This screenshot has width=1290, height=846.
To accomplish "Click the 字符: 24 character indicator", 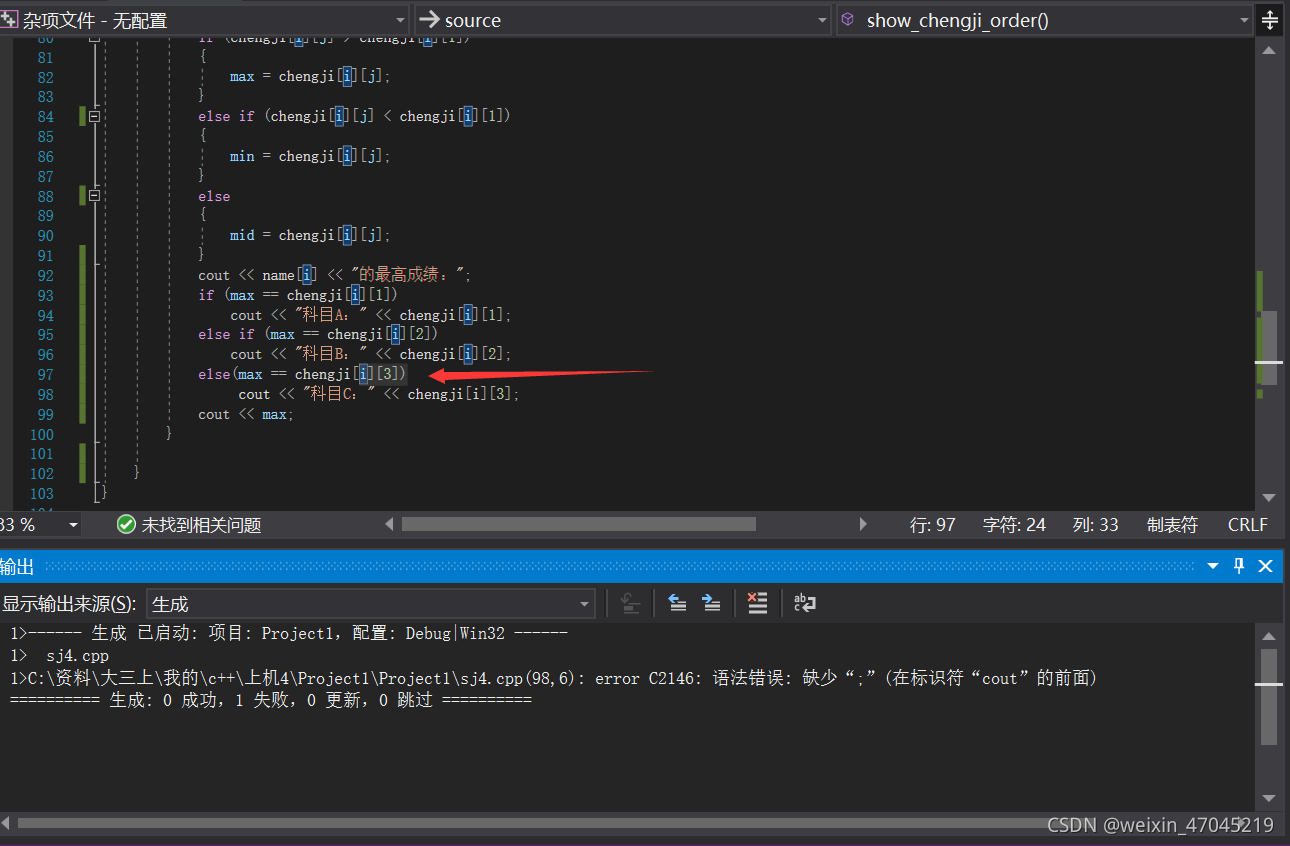I will pos(1014,525).
